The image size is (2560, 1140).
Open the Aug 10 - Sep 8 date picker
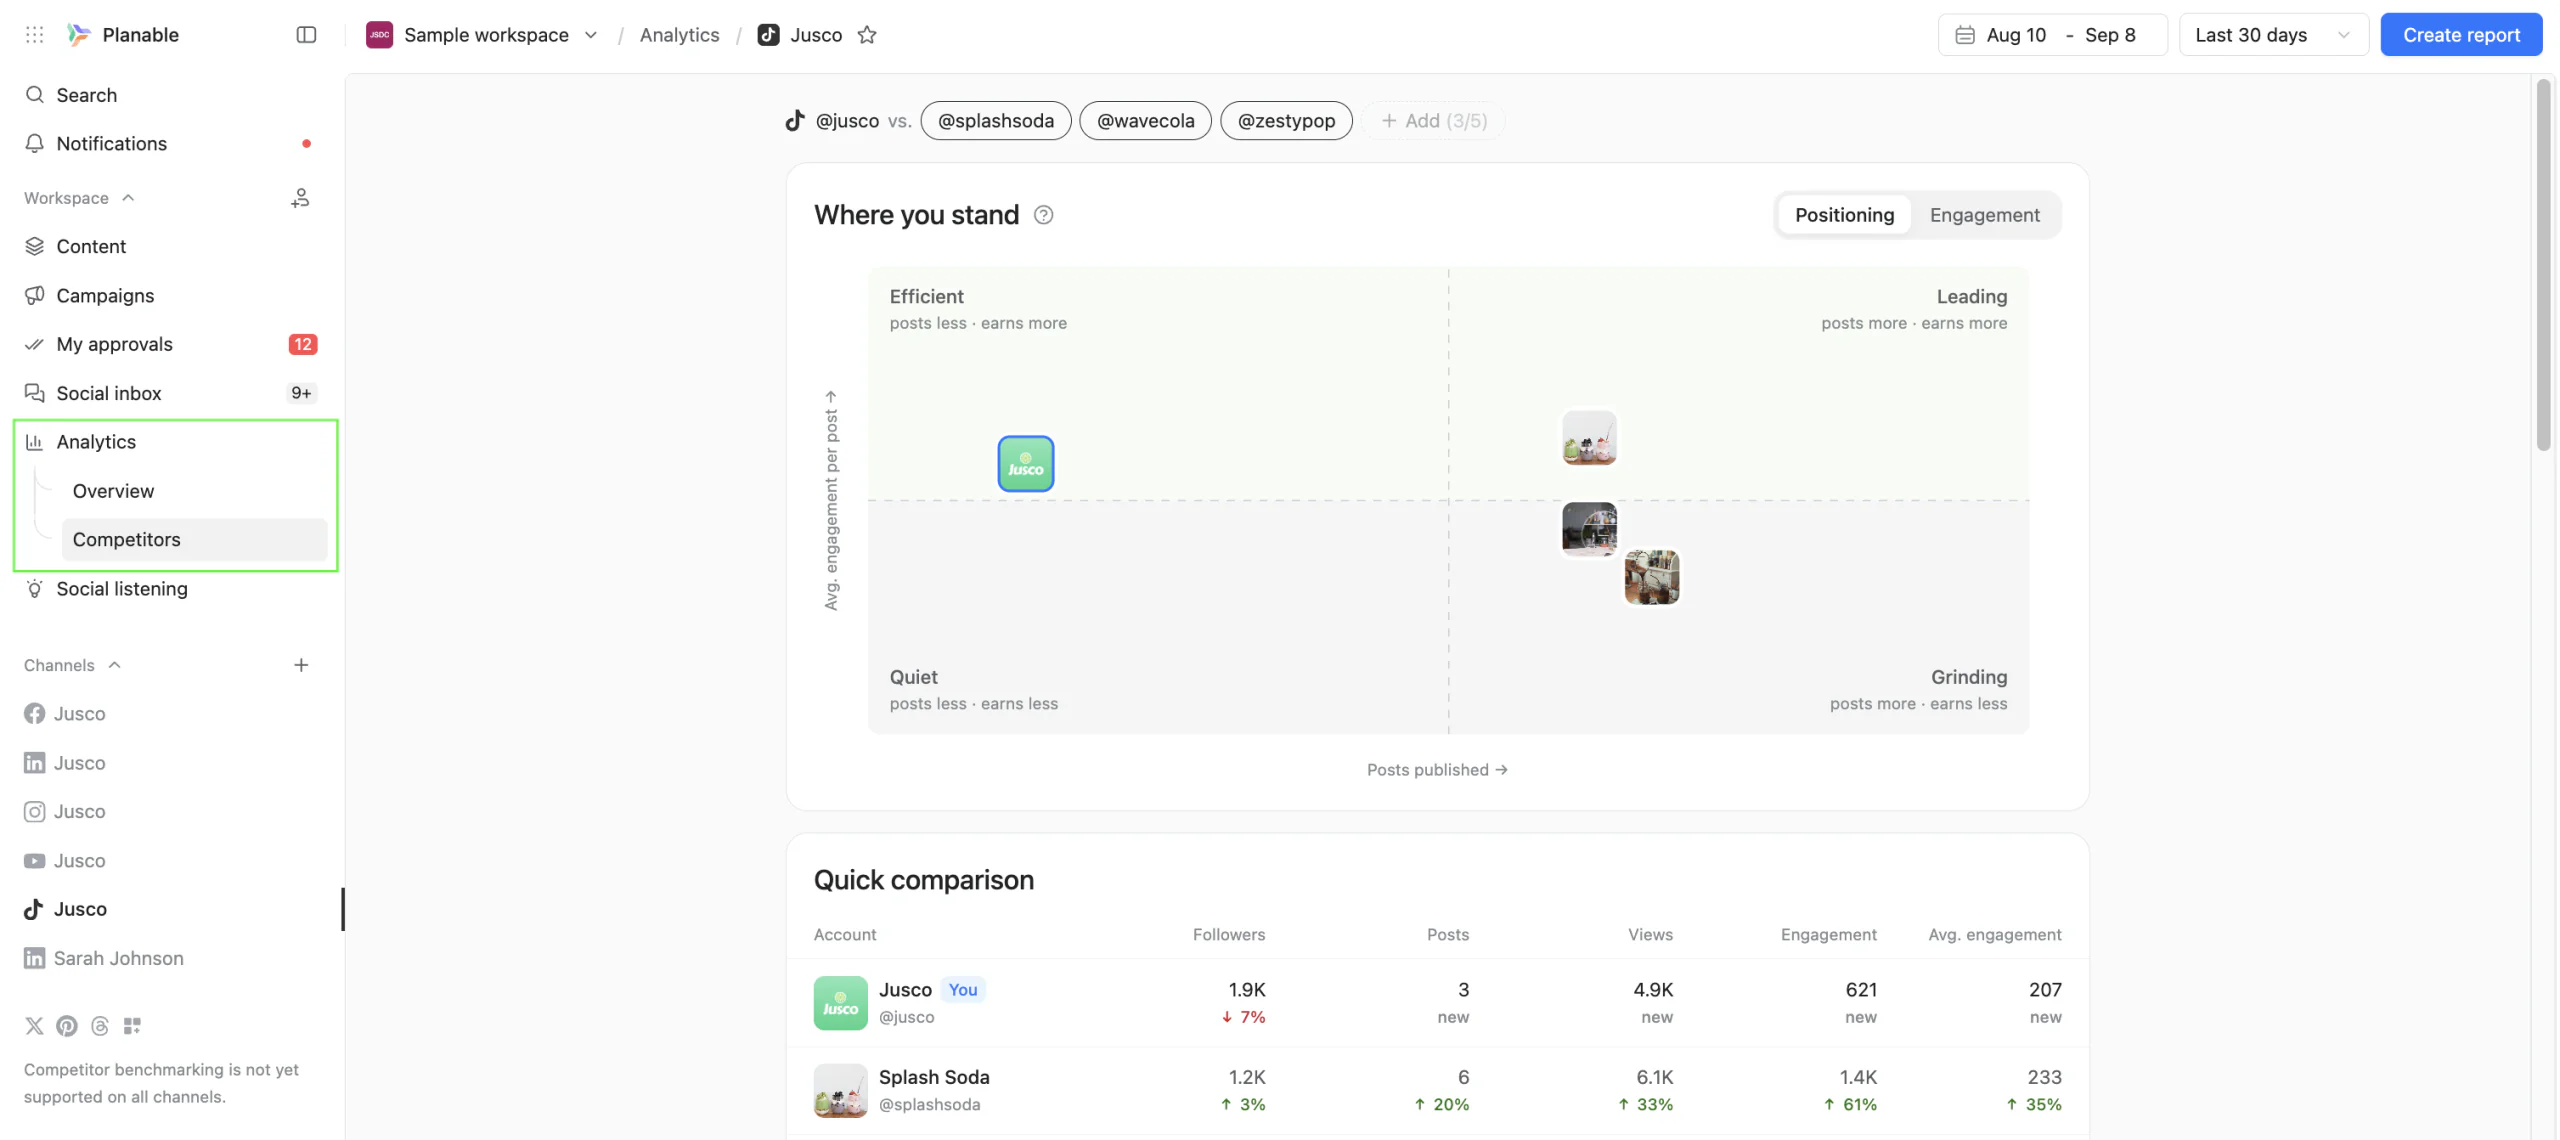[2052, 35]
